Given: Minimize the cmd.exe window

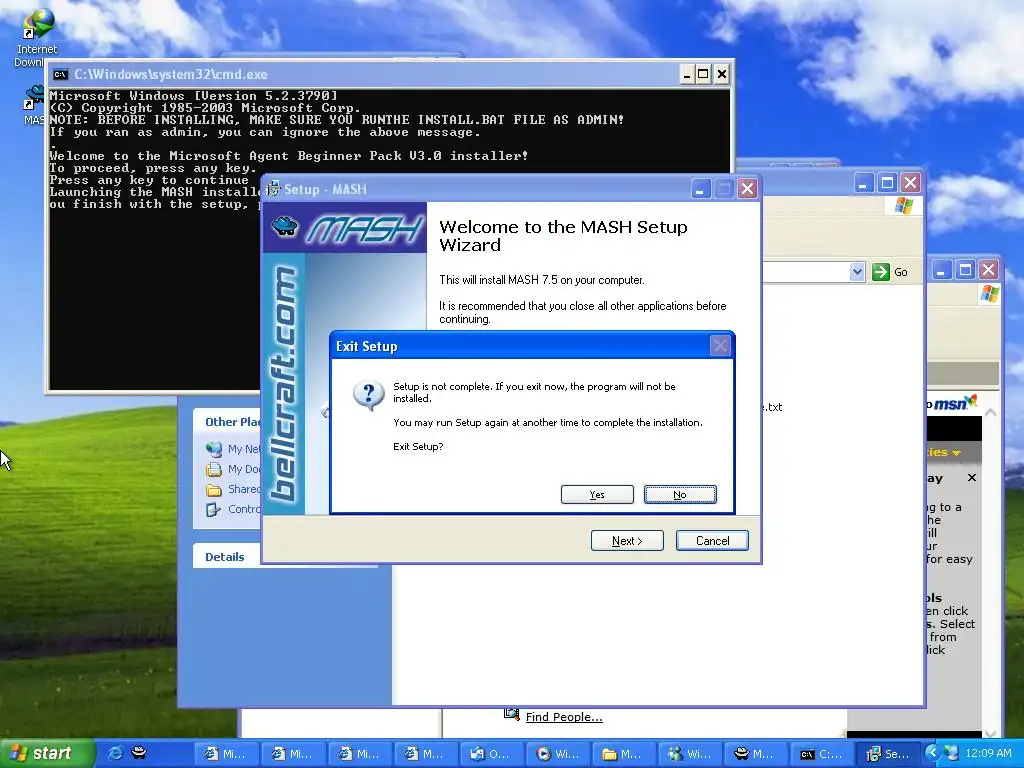Looking at the screenshot, I should [686, 74].
